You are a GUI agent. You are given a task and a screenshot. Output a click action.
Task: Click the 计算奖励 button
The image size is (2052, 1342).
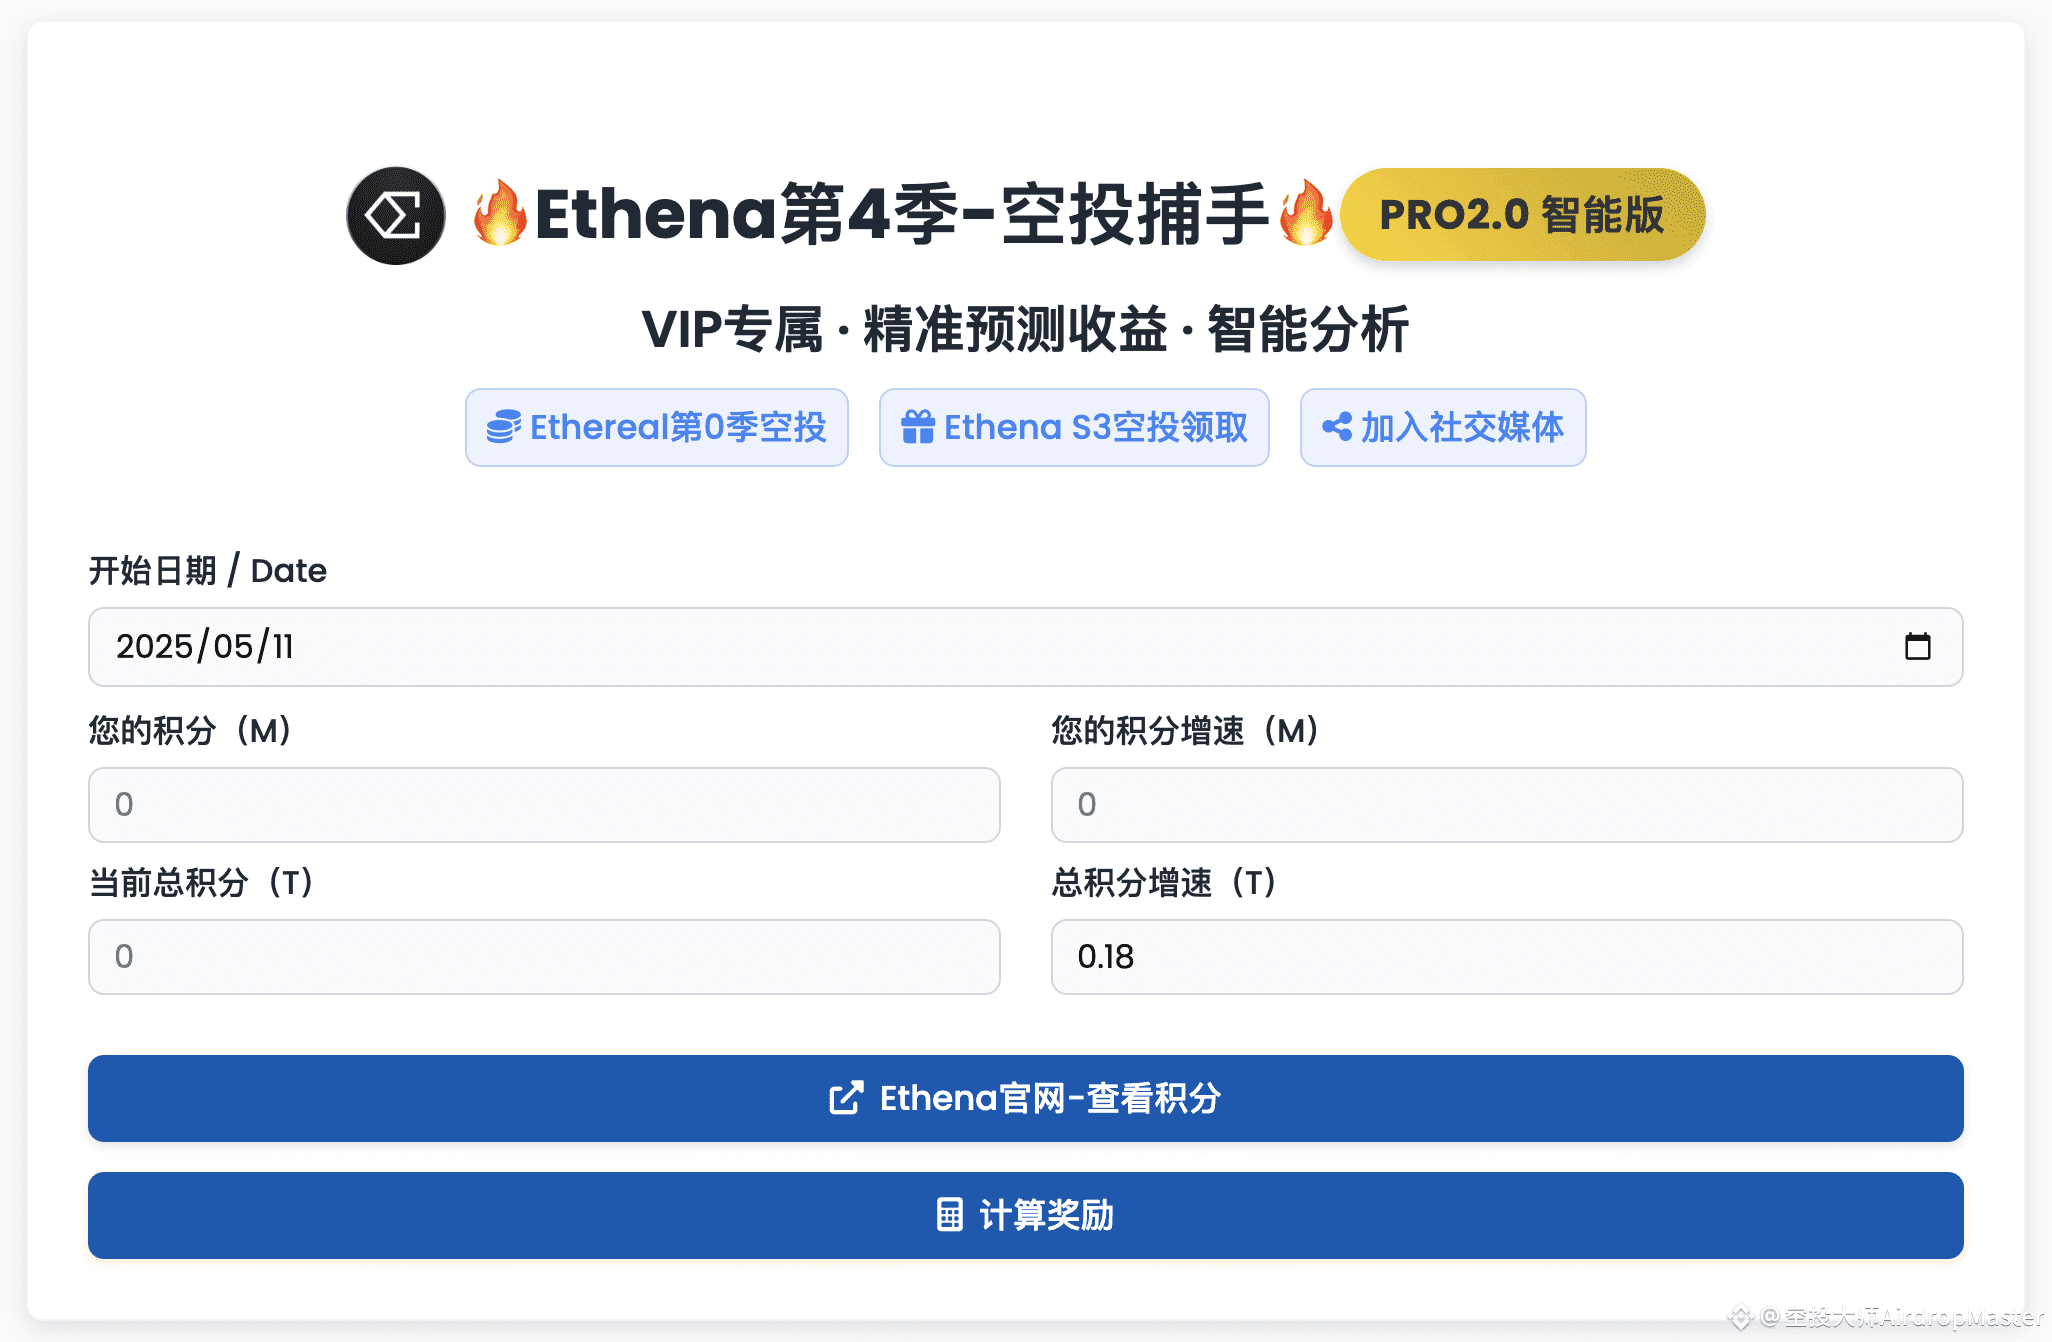[1026, 1215]
